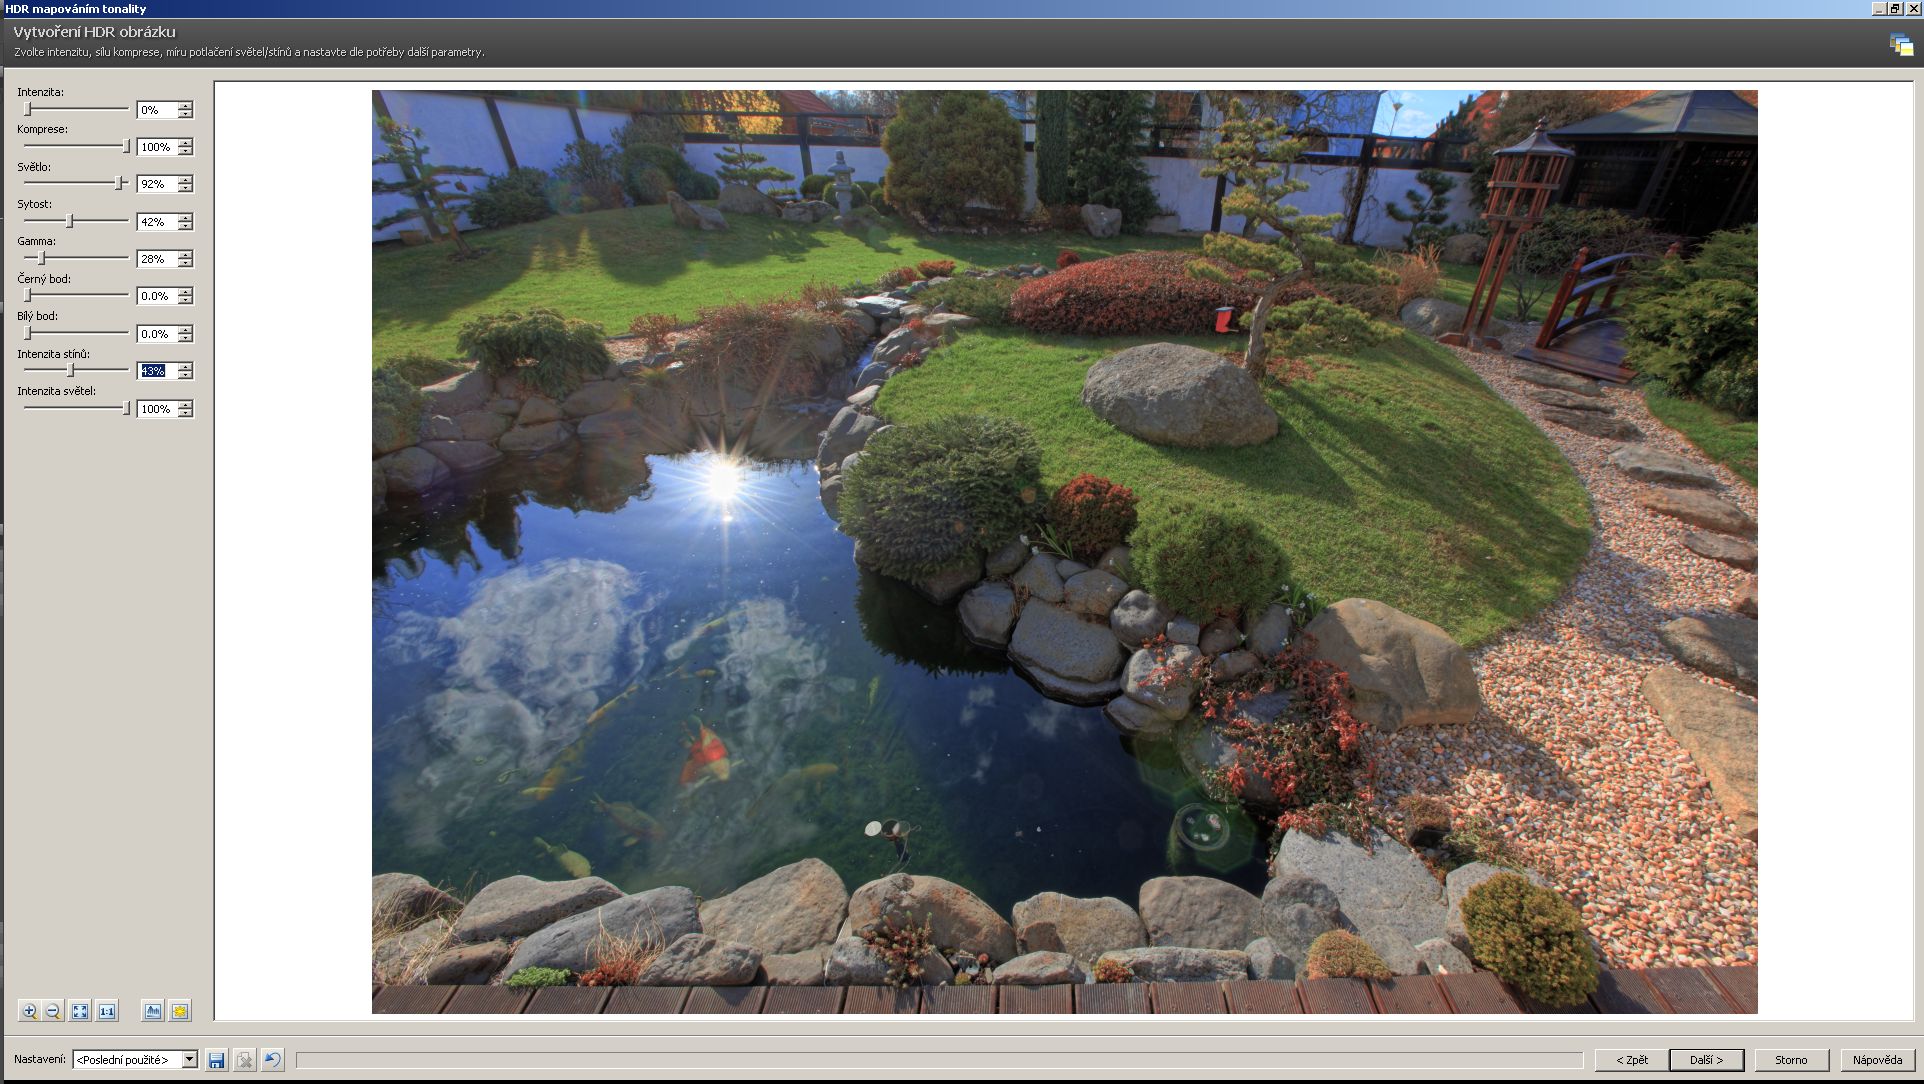Viewport: 1924px width, 1084px height.
Task: Save current settings with floppy disk icon
Action: point(217,1060)
